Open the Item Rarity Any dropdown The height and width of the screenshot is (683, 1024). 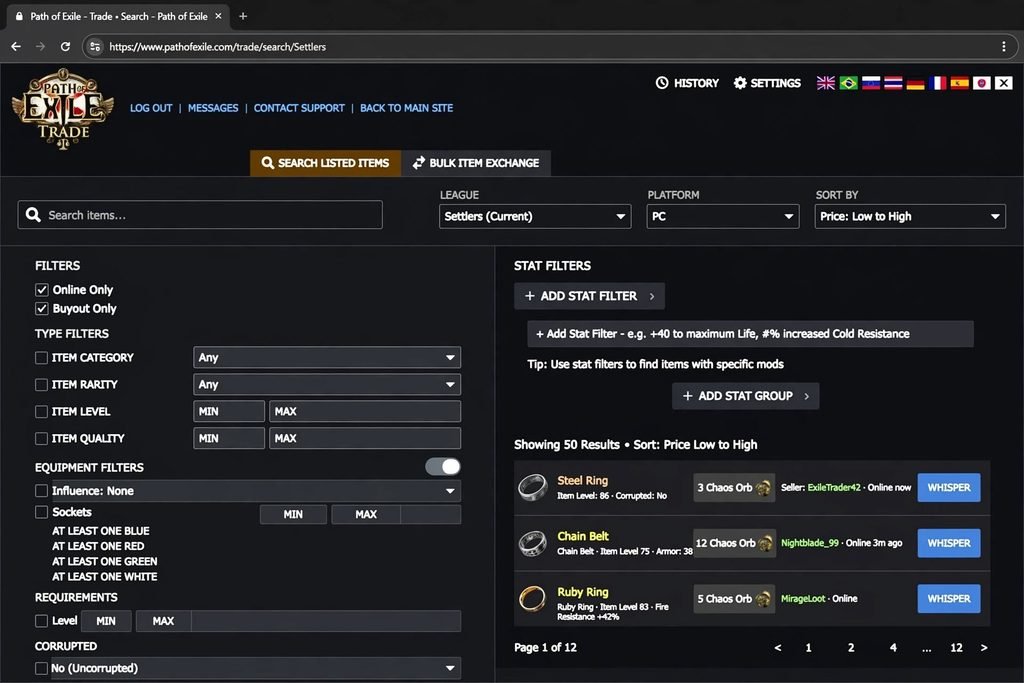327,385
